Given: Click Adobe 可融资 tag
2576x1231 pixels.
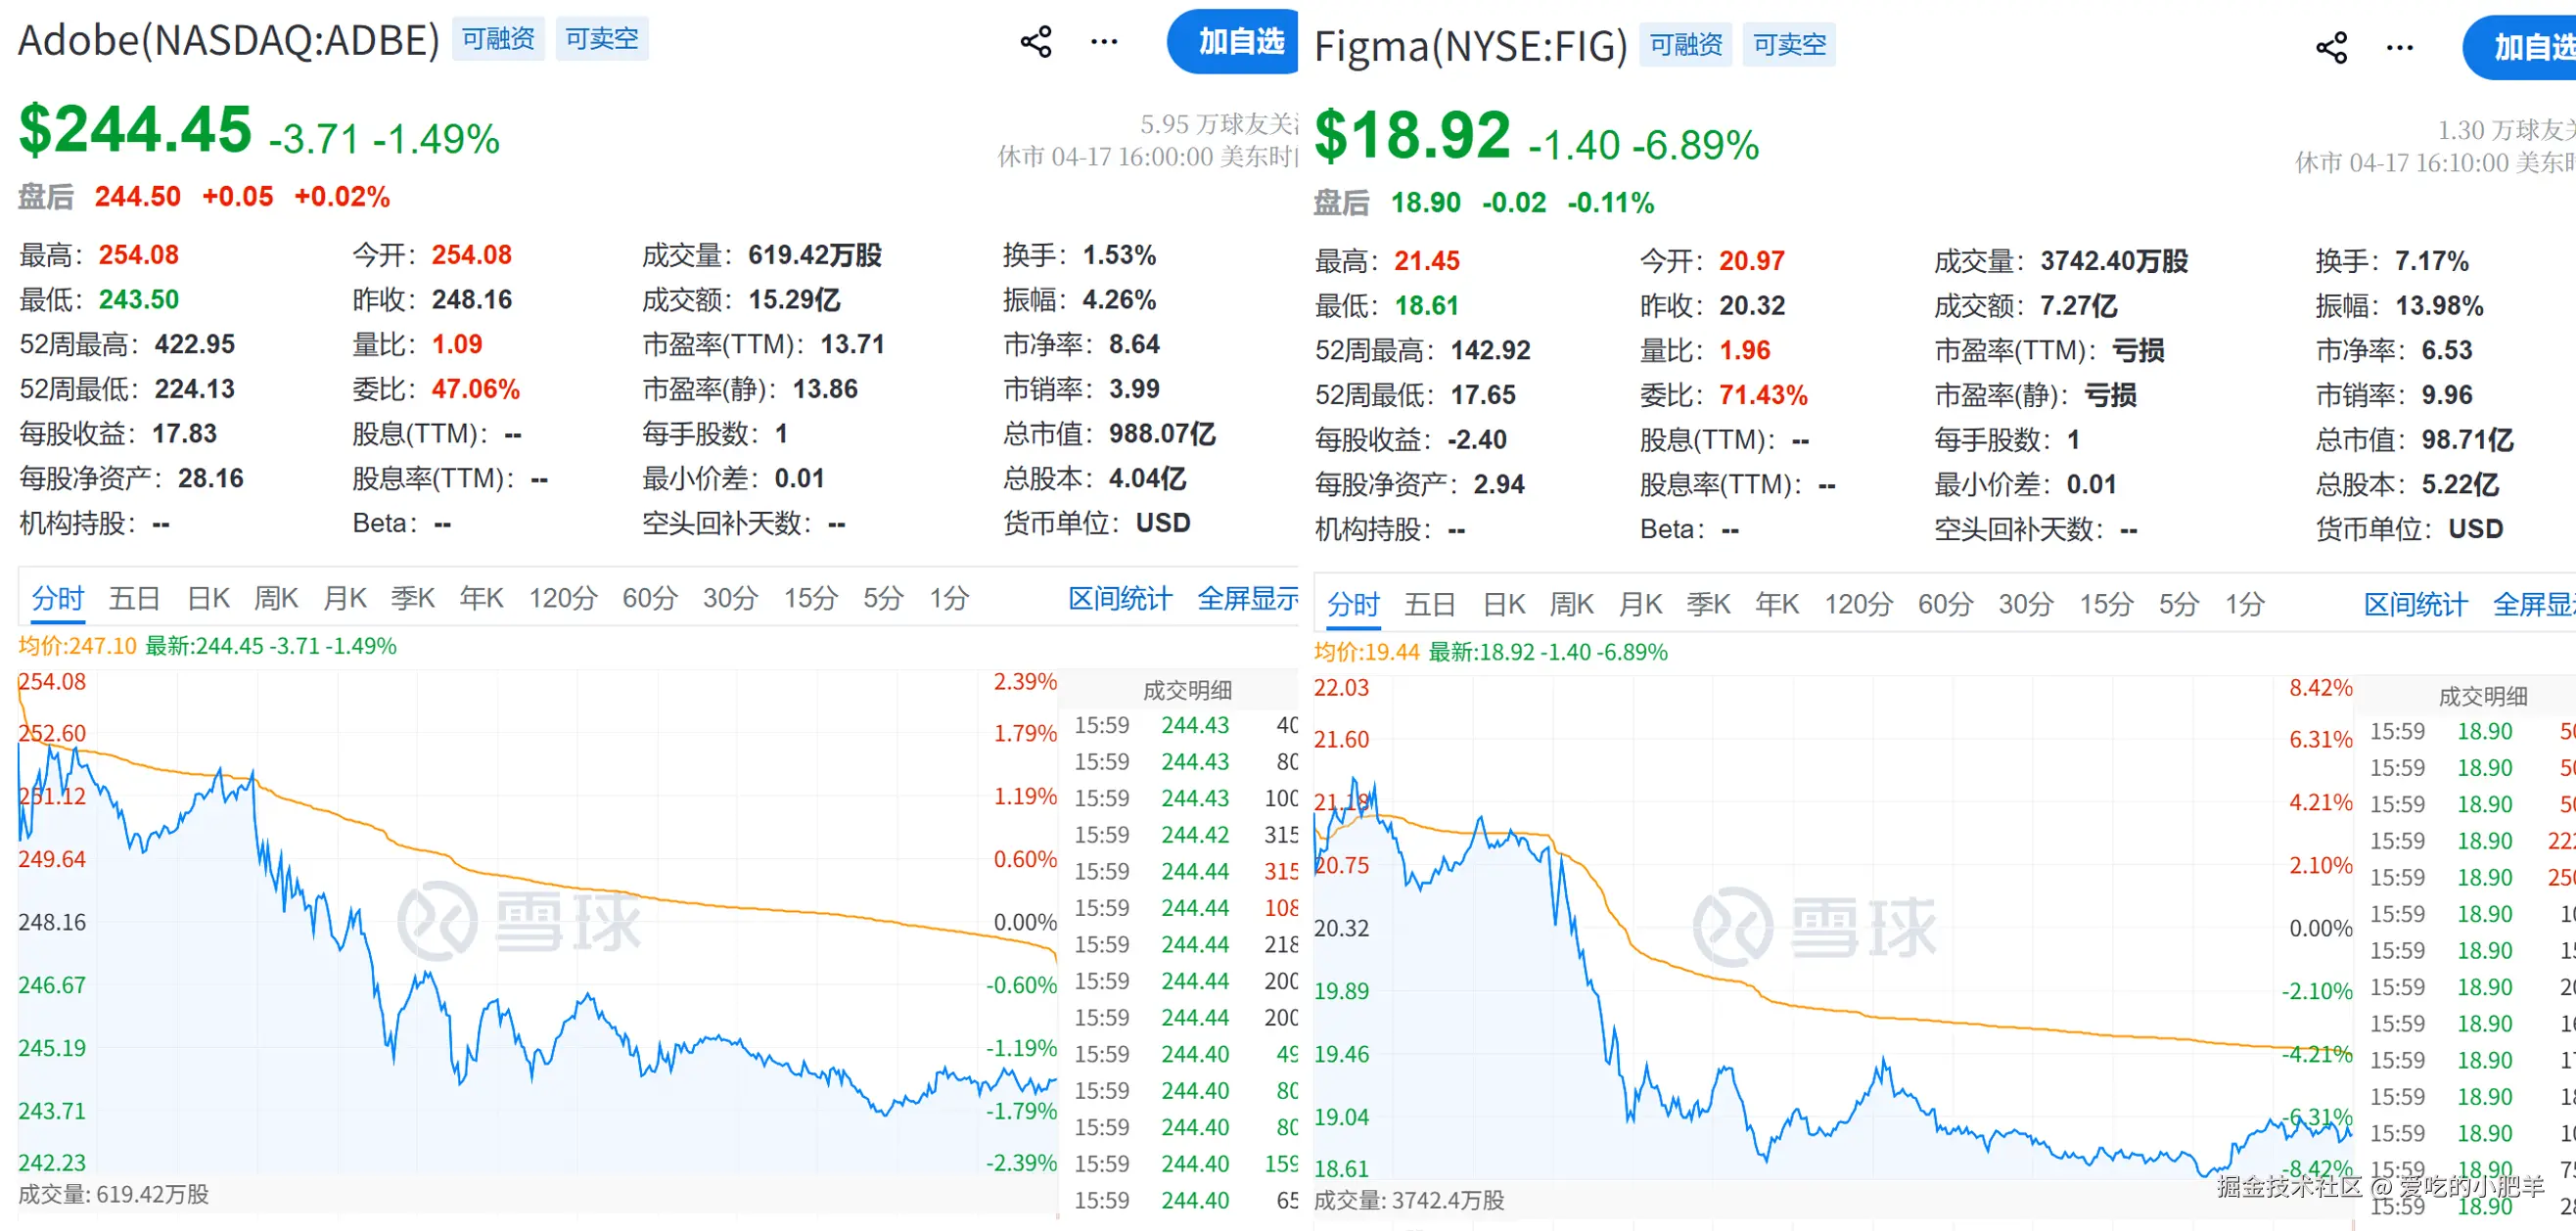Looking at the screenshot, I should coord(498,39).
